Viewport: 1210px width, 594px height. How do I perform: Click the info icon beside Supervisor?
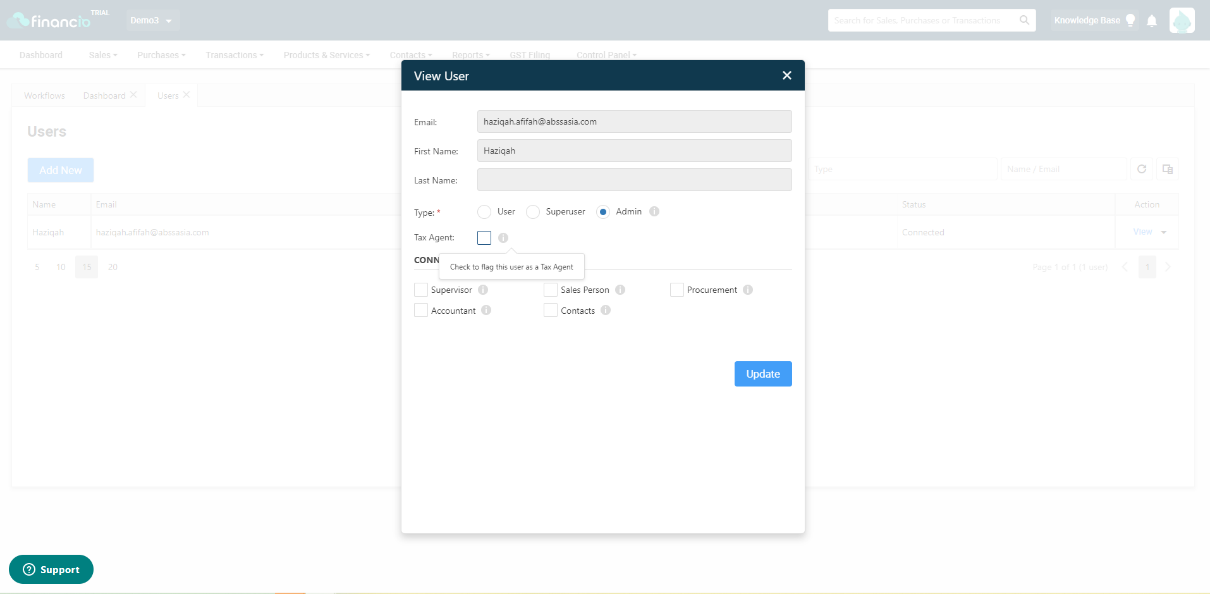click(x=483, y=290)
